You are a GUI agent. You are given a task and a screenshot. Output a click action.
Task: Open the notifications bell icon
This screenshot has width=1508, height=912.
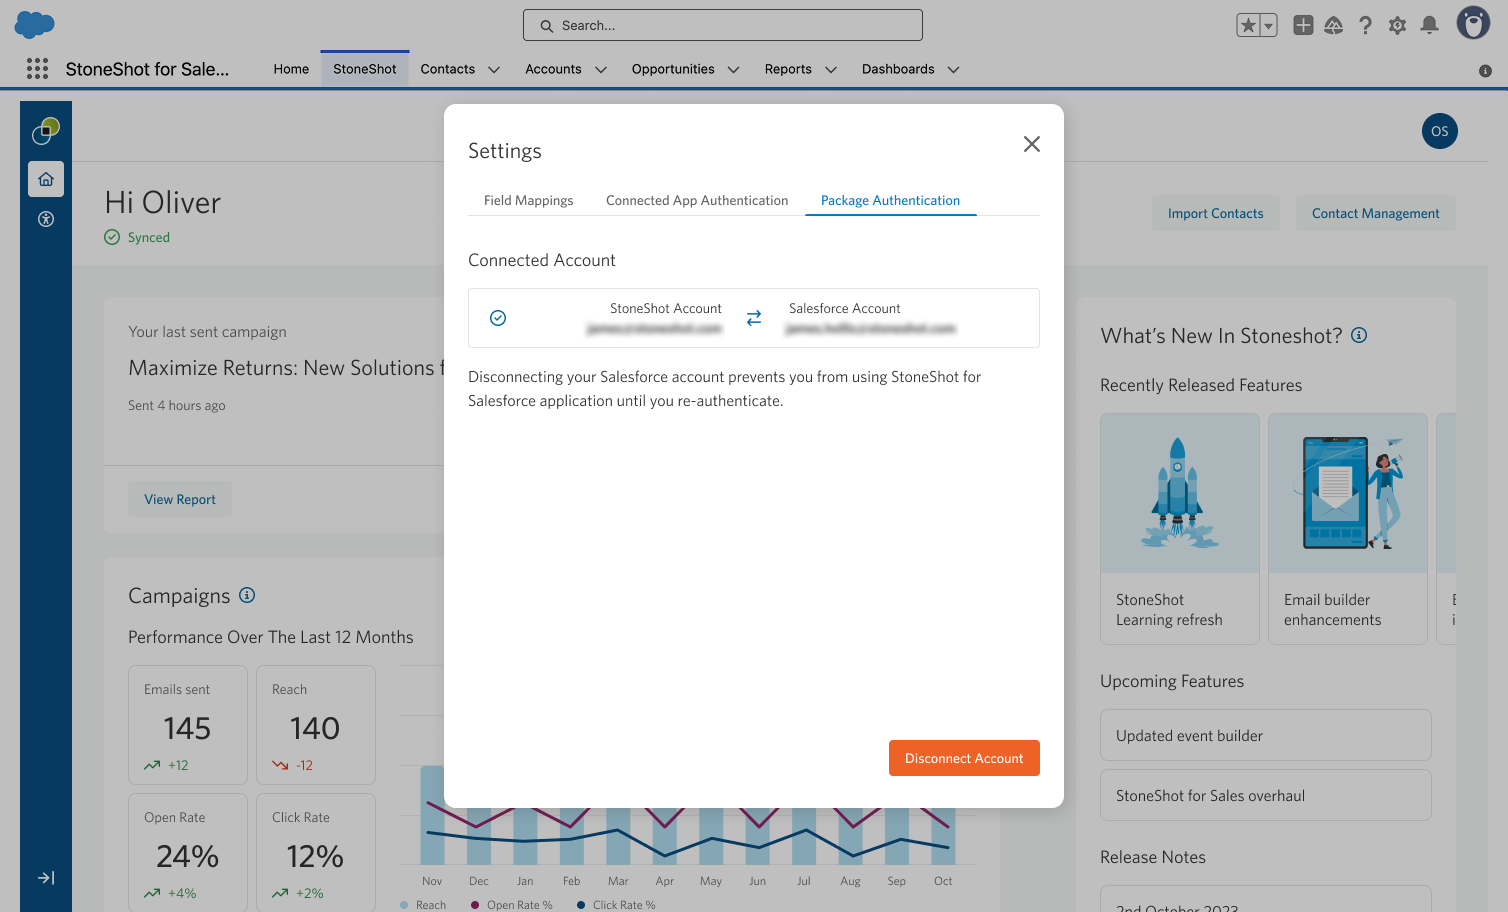(1430, 25)
